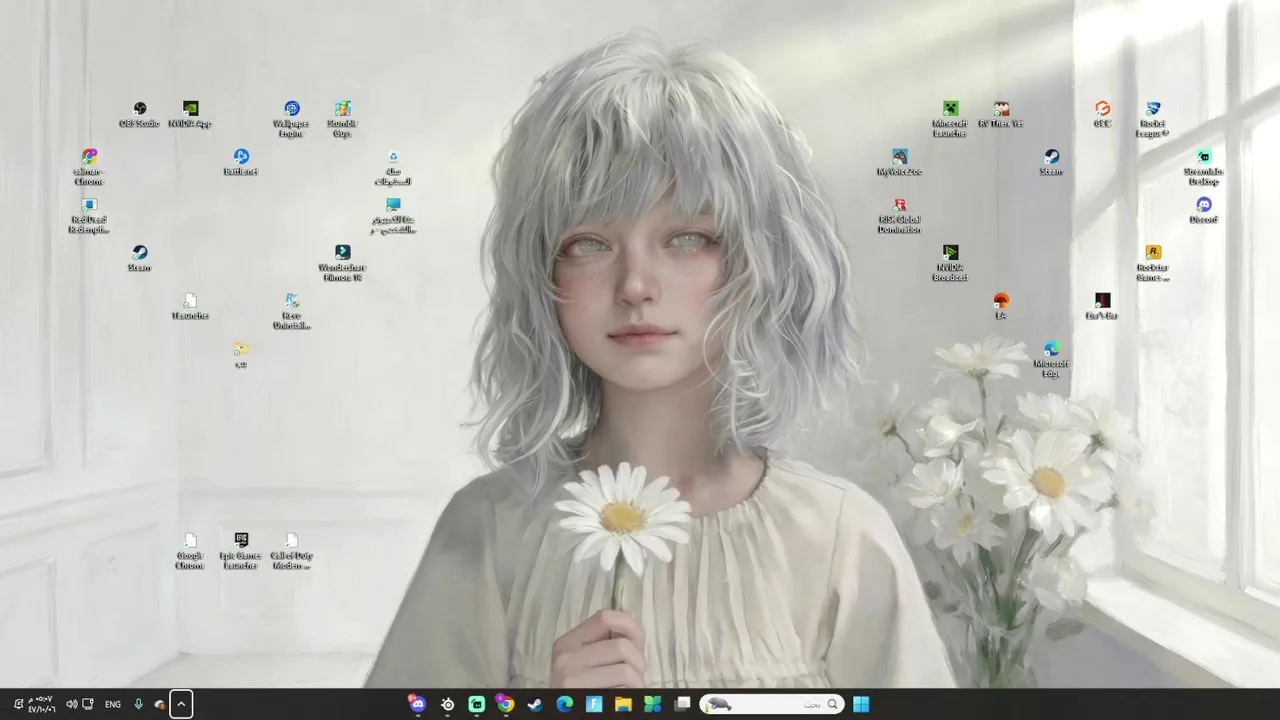Select the dark red-striped icon beside EA
The width and height of the screenshot is (1280, 720).
point(1102,306)
